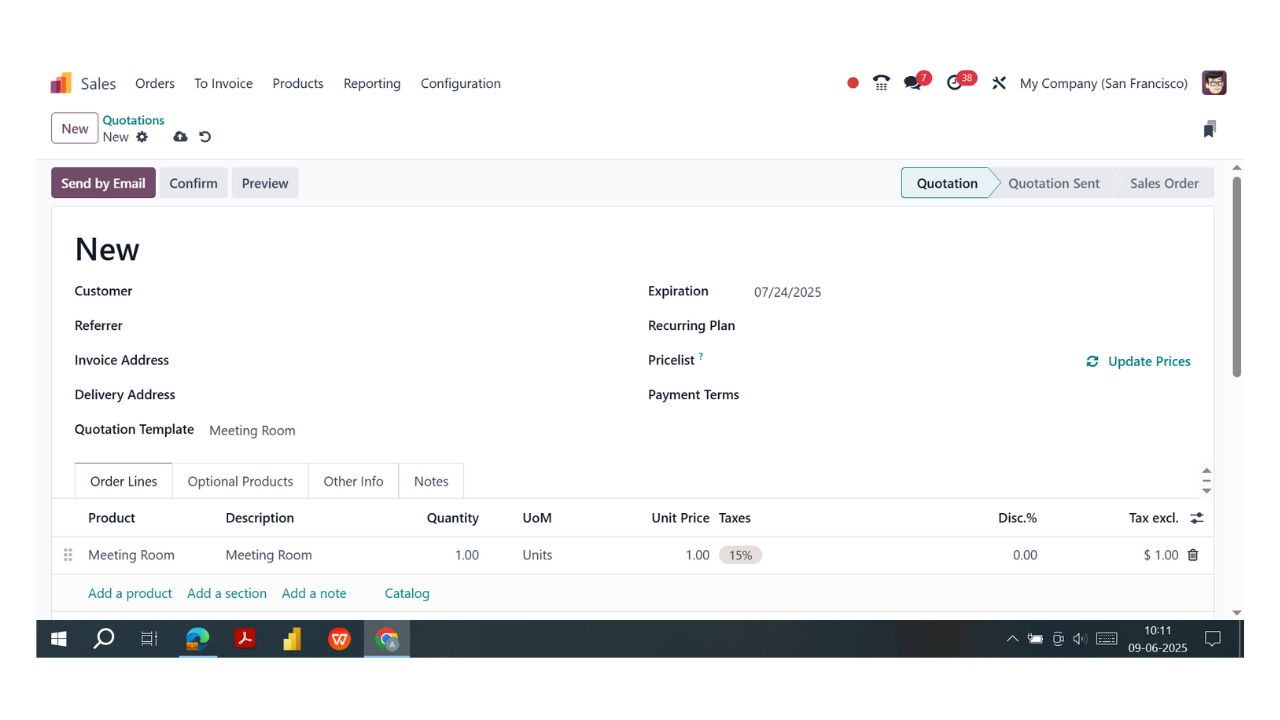
Task: Click the Add a product link
Action: pyautogui.click(x=129, y=593)
